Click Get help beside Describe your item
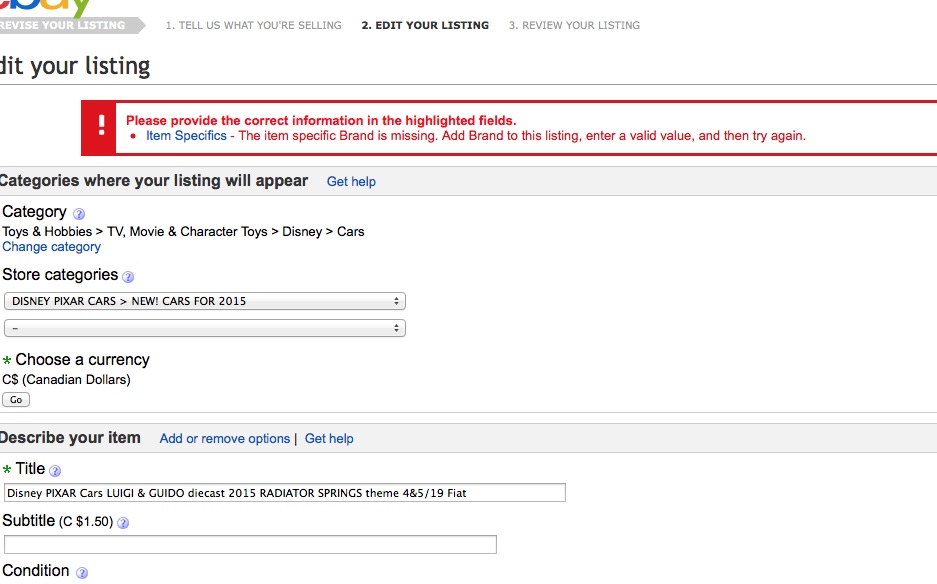The width and height of the screenshot is (937, 584). [329, 439]
